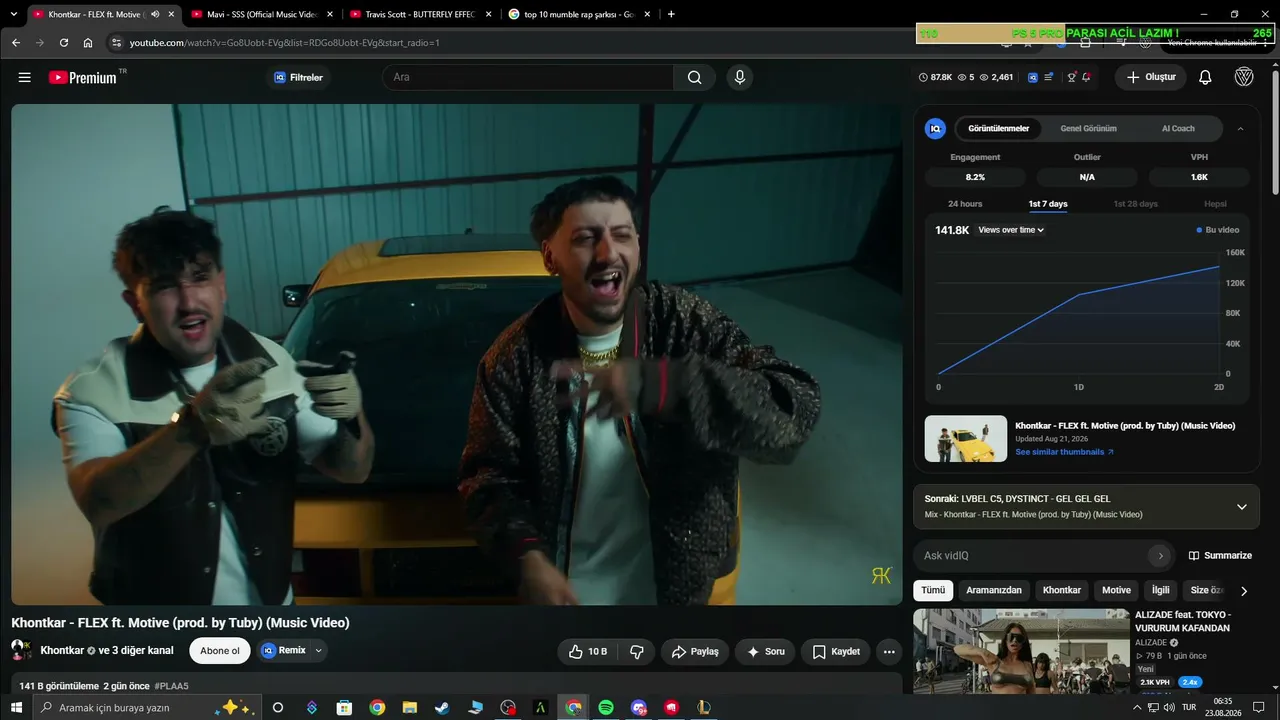The image size is (1280, 720).
Task: Open the Remix dropdown arrow
Action: 319,650
